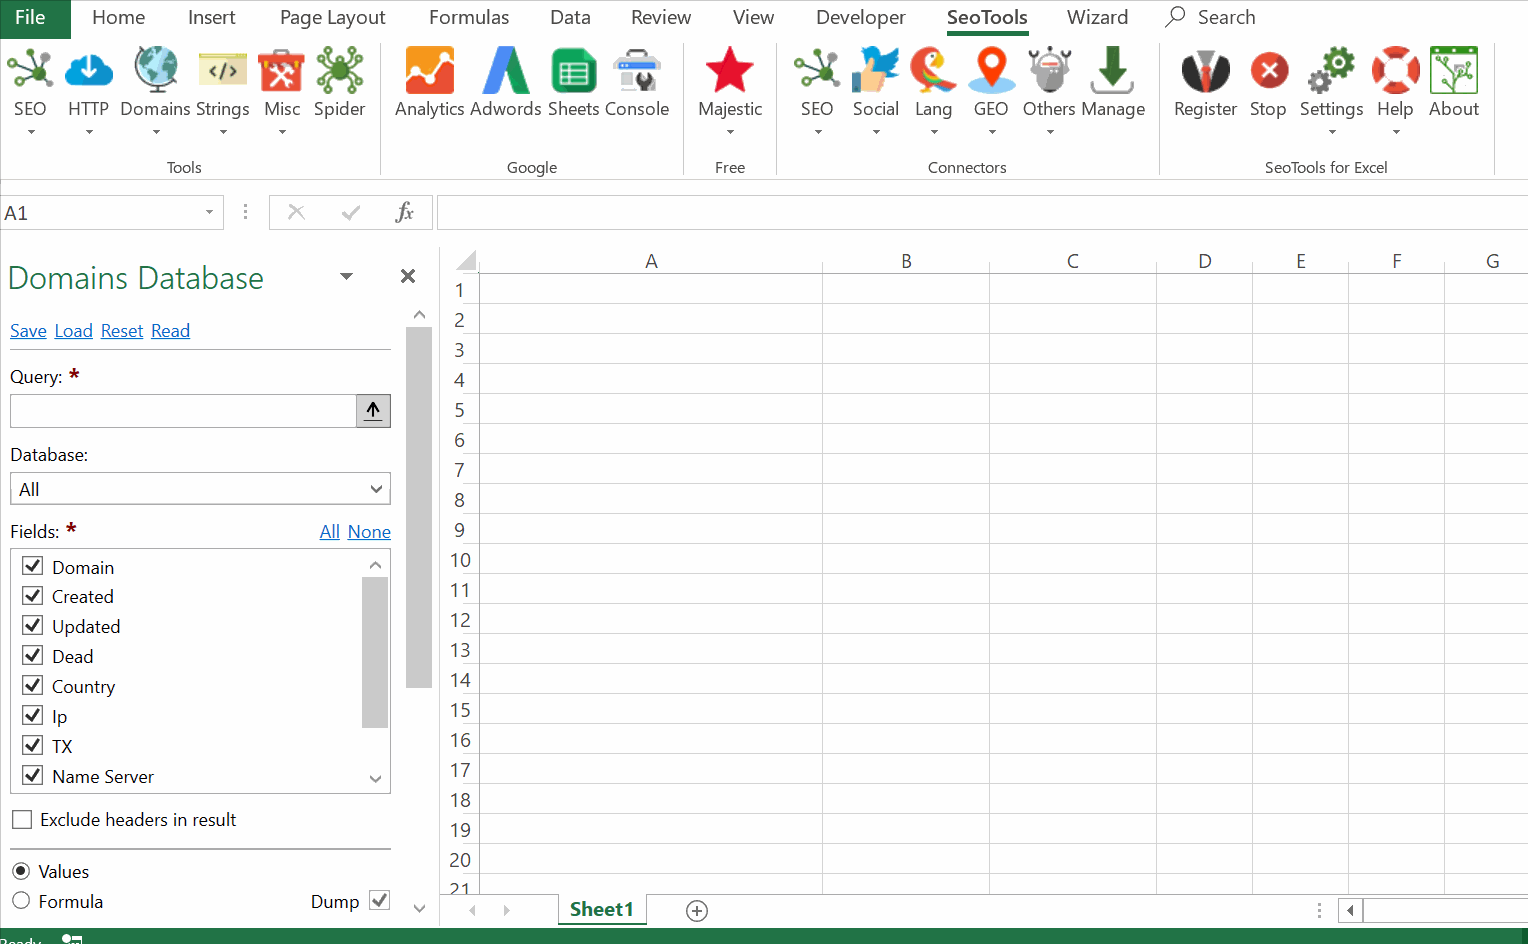The height and width of the screenshot is (944, 1528).
Task: Uncheck the Created field checkbox
Action: [x=33, y=596]
